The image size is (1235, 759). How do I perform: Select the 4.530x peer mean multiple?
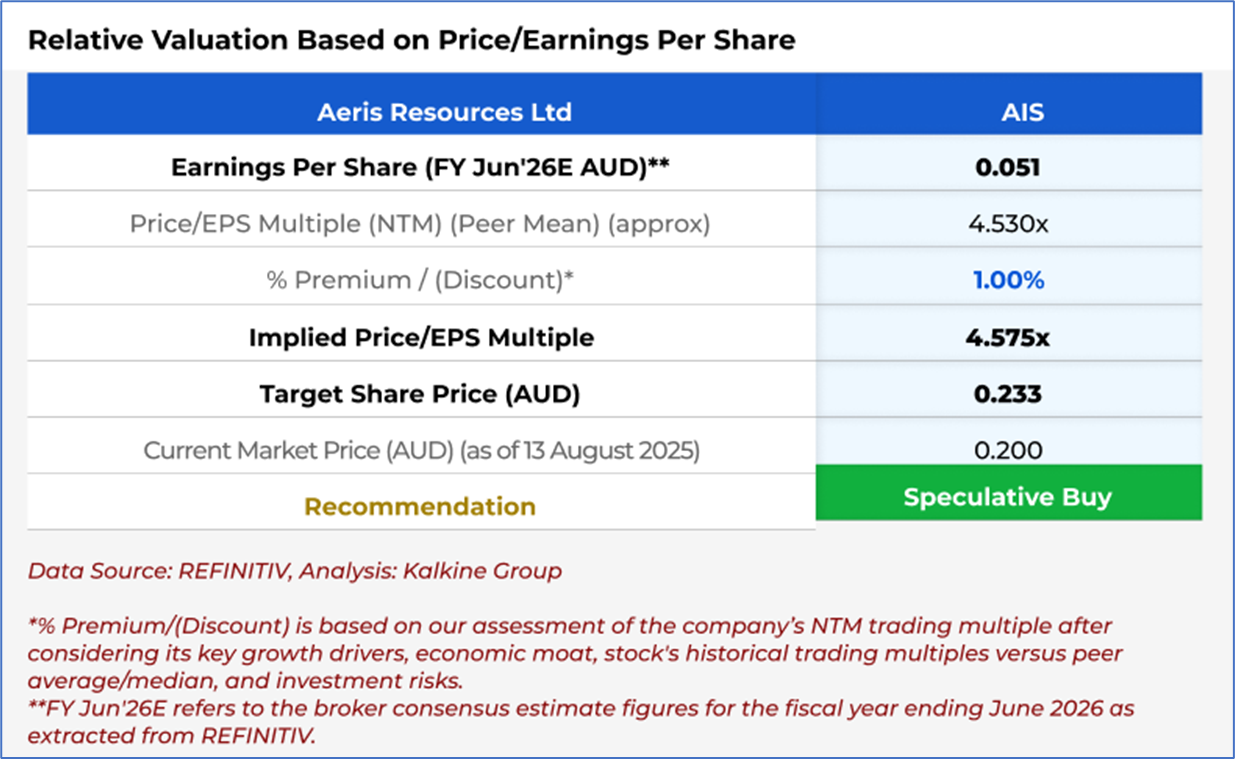1008,223
